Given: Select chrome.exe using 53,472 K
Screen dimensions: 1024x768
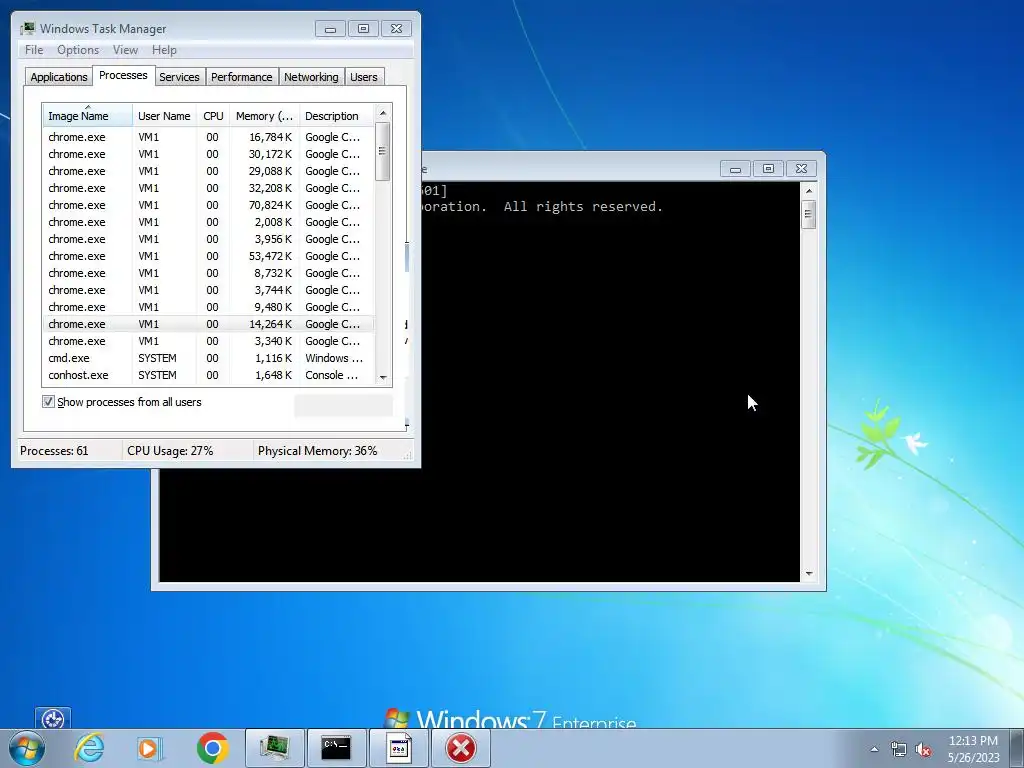Looking at the screenshot, I should [208, 256].
